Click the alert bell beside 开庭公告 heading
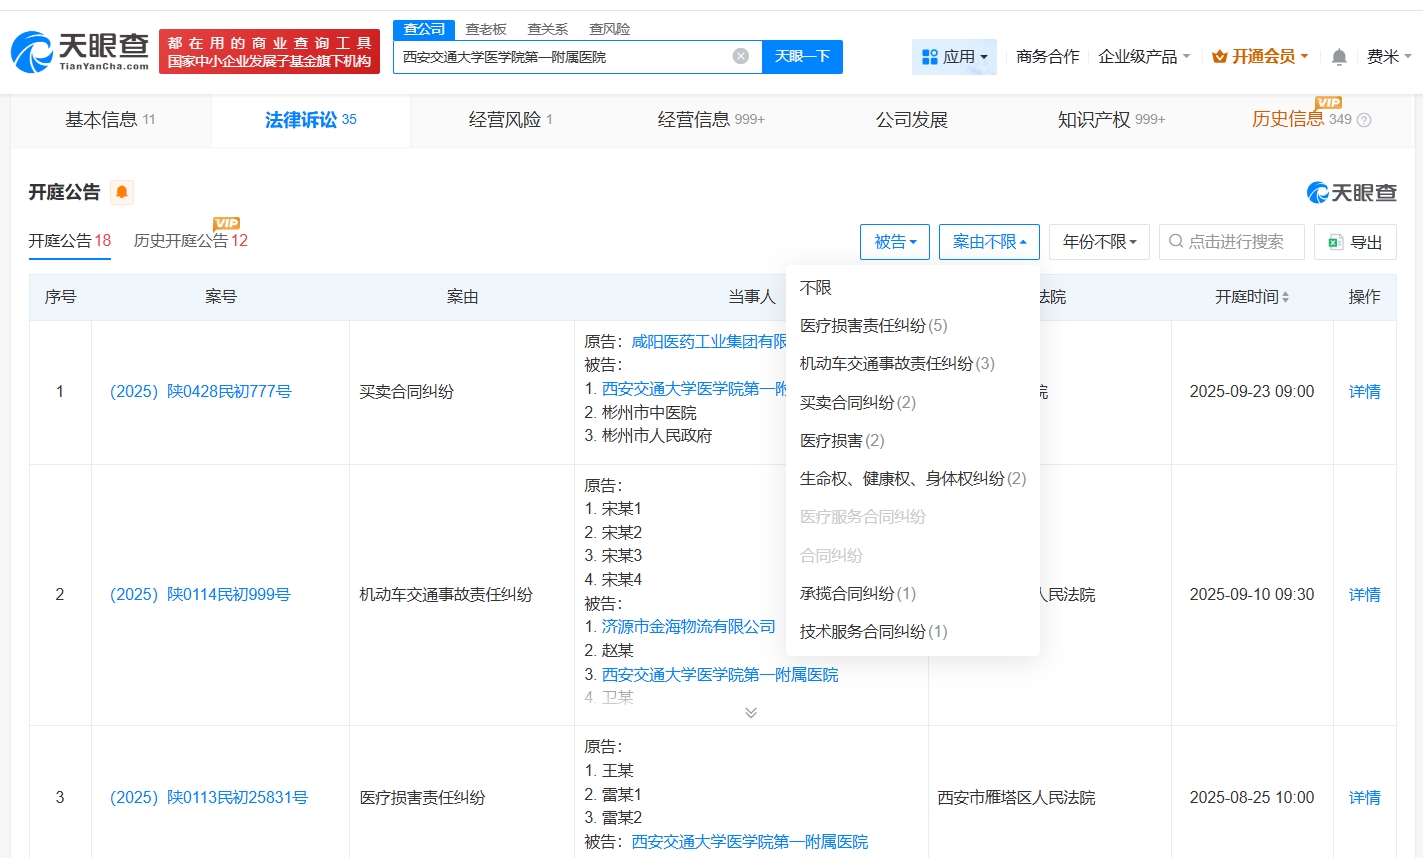This screenshot has width=1423, height=858. (x=122, y=191)
